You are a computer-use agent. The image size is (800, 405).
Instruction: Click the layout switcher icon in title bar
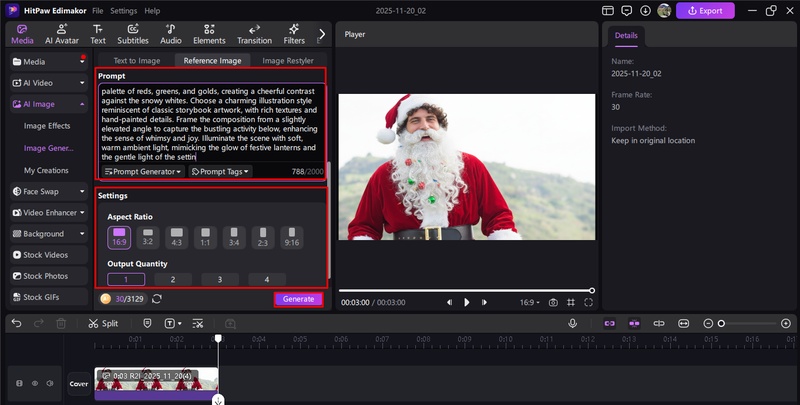607,11
